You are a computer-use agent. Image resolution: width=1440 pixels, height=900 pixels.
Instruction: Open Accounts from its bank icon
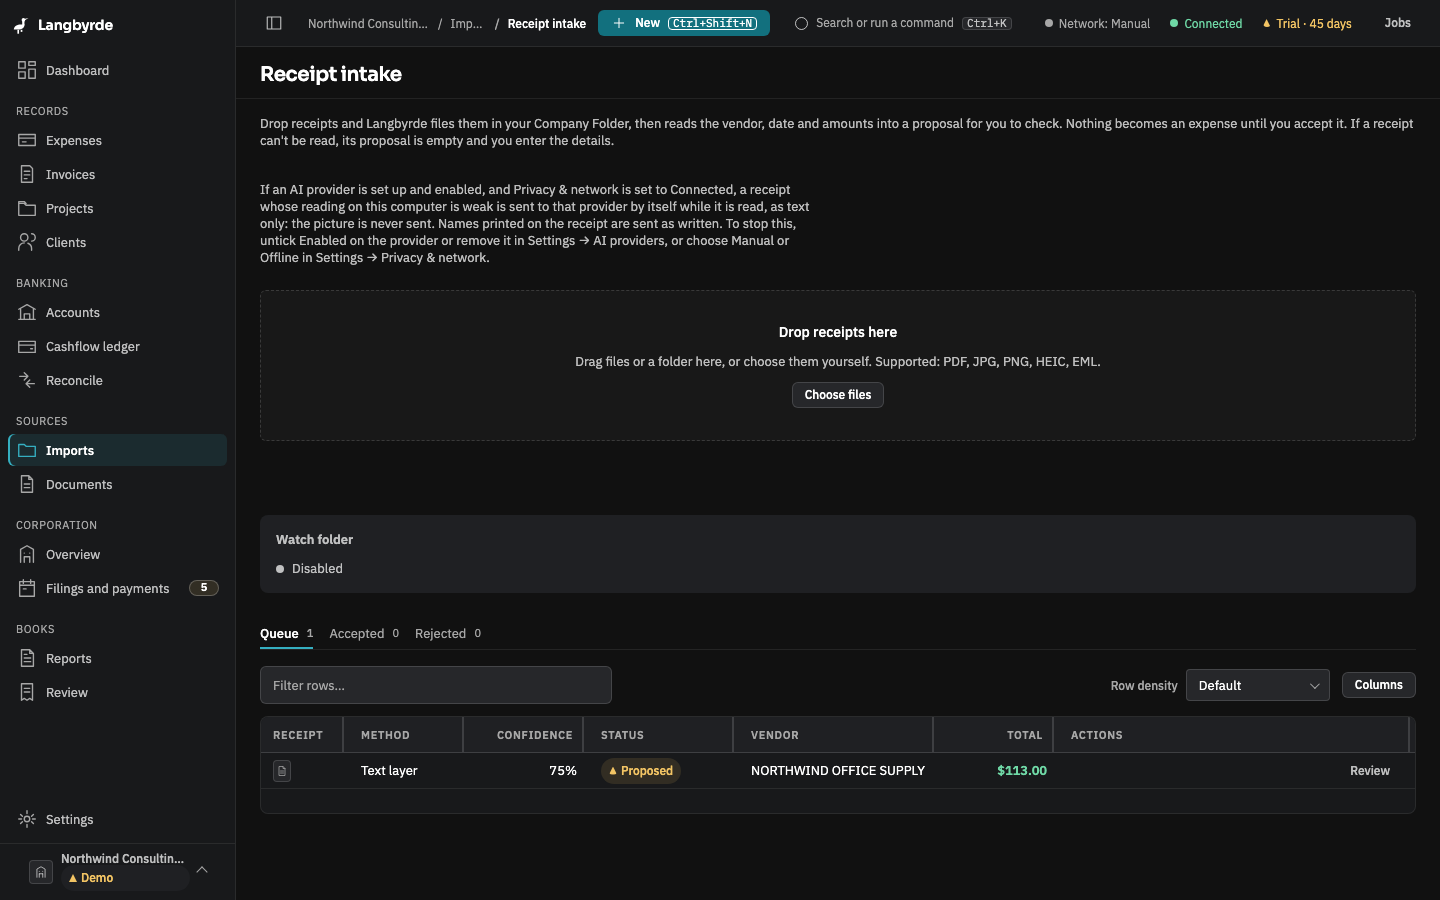pyautogui.click(x=27, y=312)
